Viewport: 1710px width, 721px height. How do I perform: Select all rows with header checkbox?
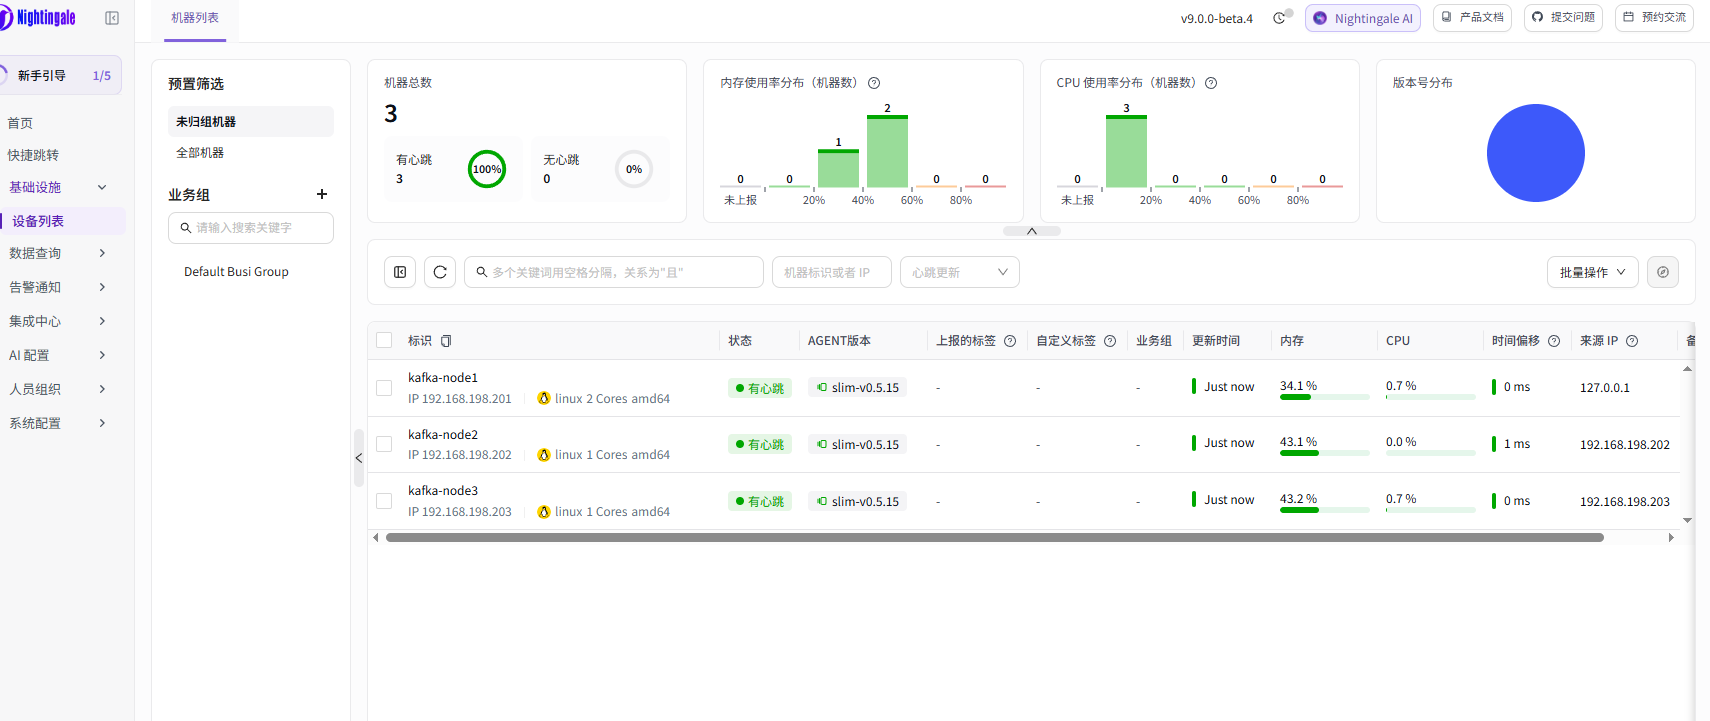(x=384, y=340)
